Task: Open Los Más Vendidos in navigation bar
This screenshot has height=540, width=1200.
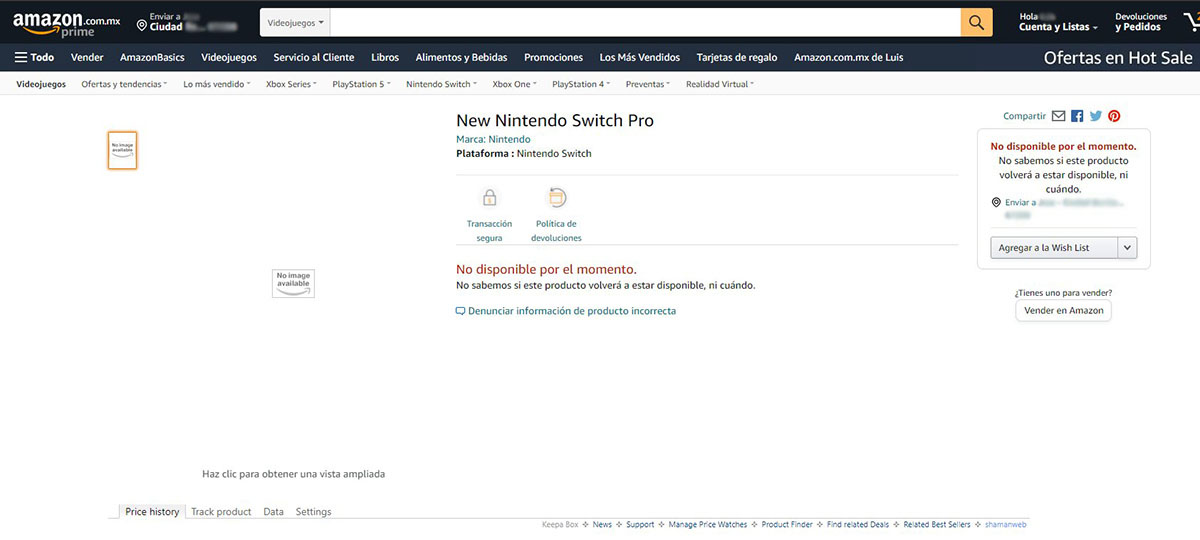Action: tap(639, 57)
